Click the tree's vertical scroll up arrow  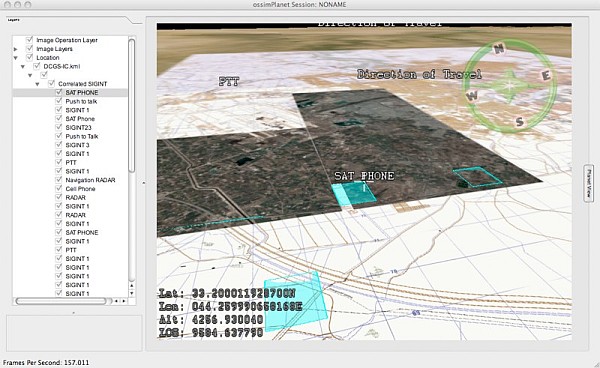pos(132,285)
